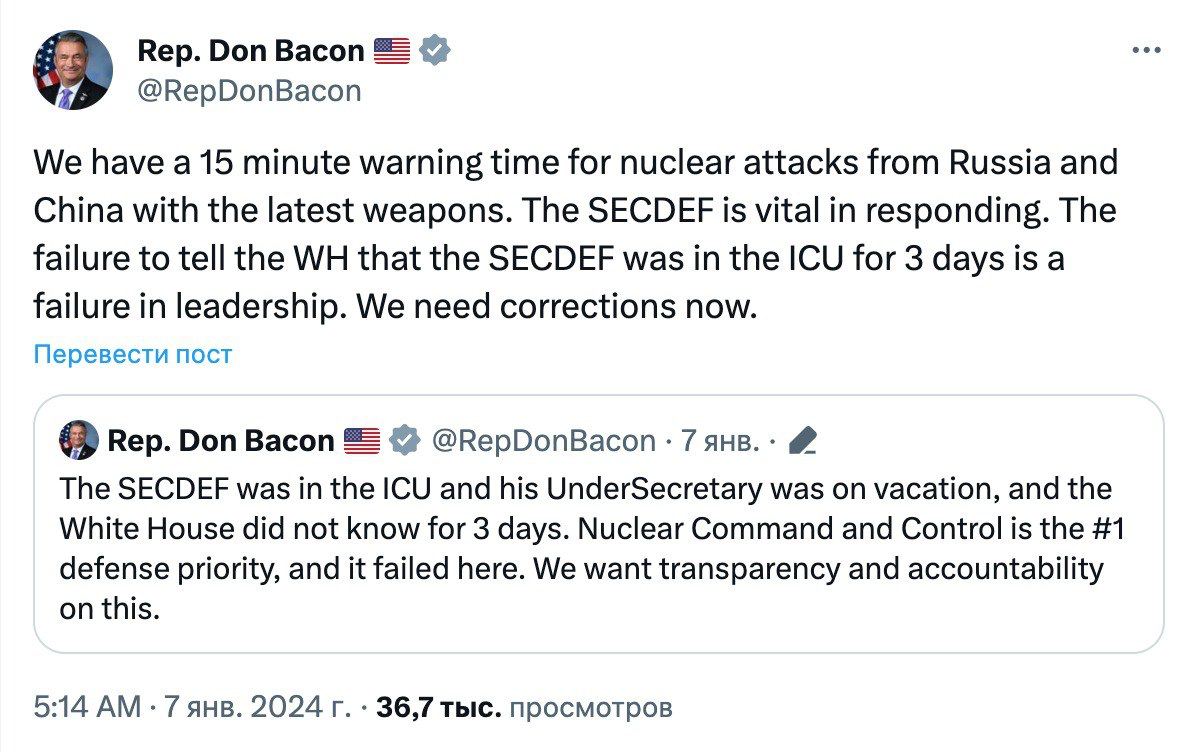Viewport: 1192px width, 752px height.
Task: Click the main post's profile avatar
Action: [x=73, y=70]
